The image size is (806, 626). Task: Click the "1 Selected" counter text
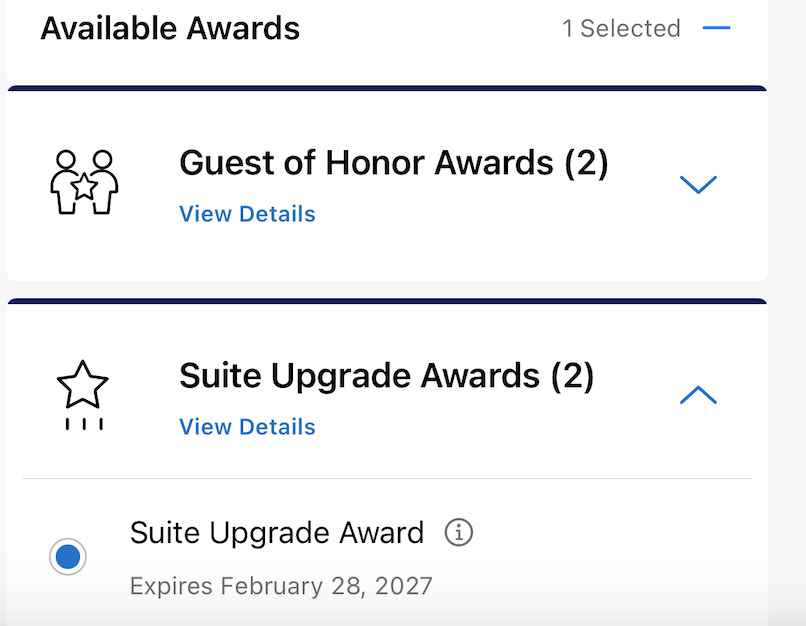click(x=621, y=28)
